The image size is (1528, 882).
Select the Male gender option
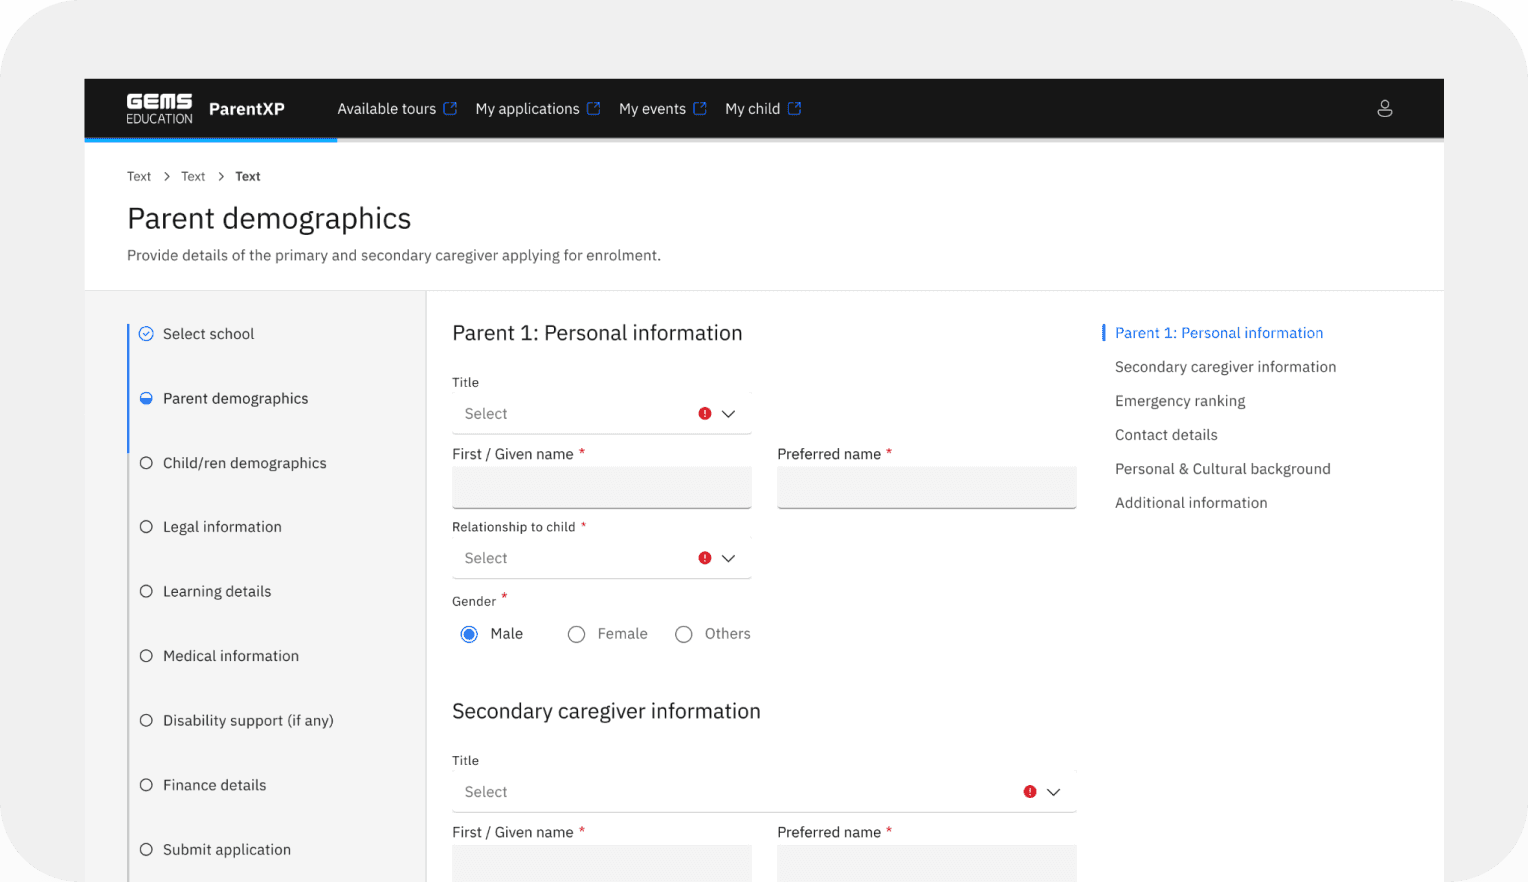(469, 634)
